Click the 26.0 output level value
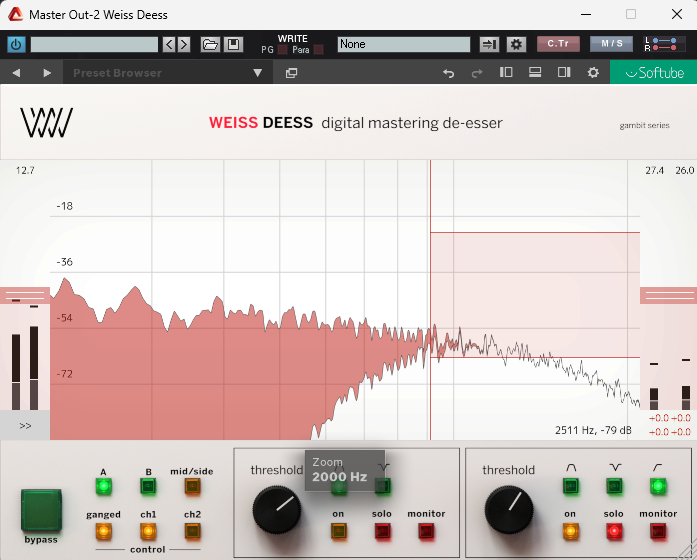 pyautogui.click(x=685, y=170)
